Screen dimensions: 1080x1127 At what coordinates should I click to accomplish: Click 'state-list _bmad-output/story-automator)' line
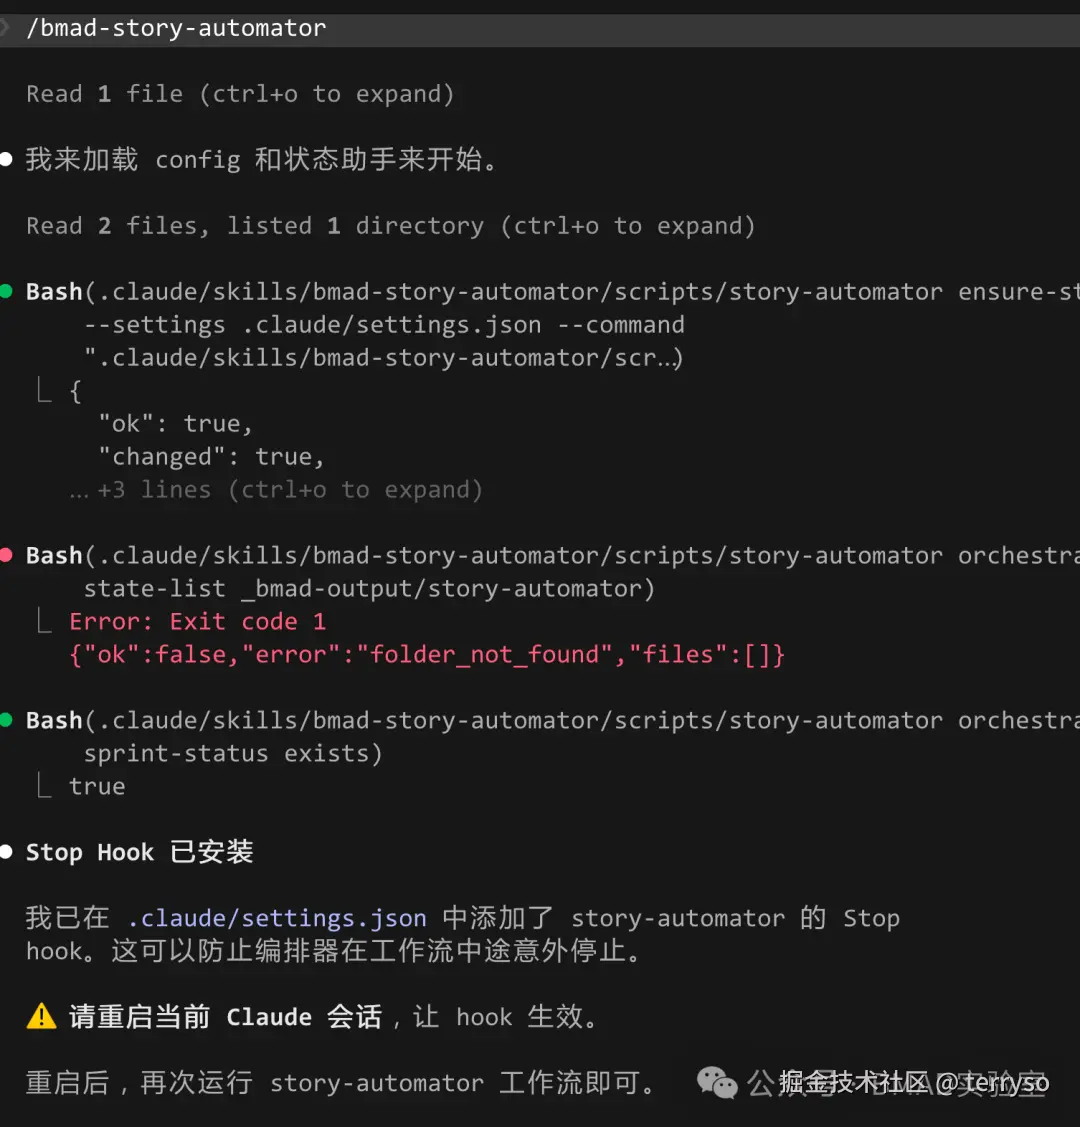pos(369,589)
